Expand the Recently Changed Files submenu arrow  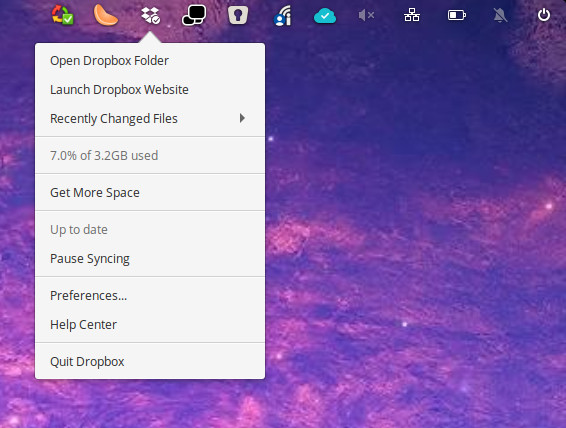242,118
